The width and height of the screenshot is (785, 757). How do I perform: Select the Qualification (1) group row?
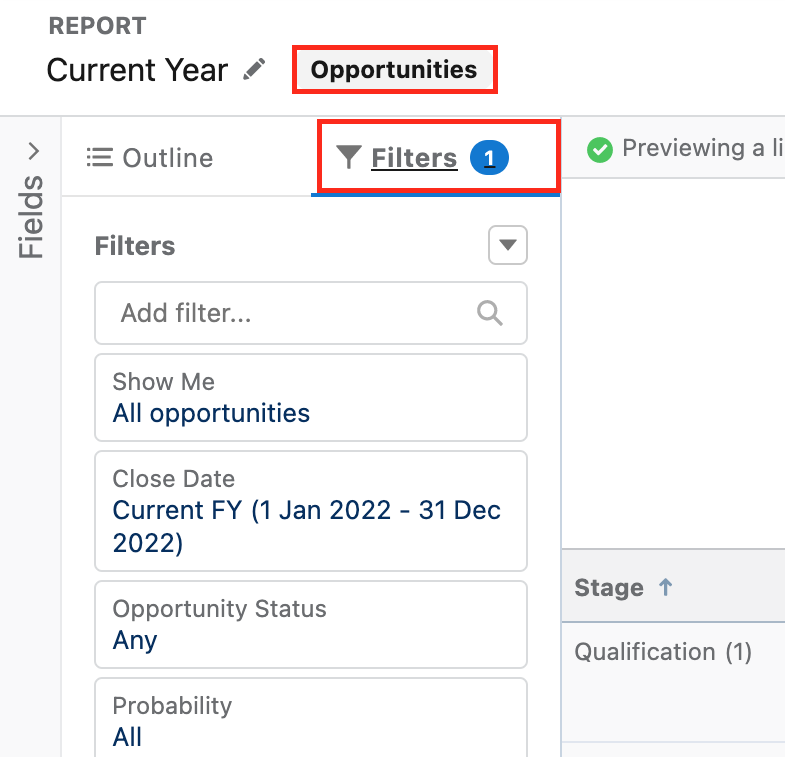(x=673, y=652)
